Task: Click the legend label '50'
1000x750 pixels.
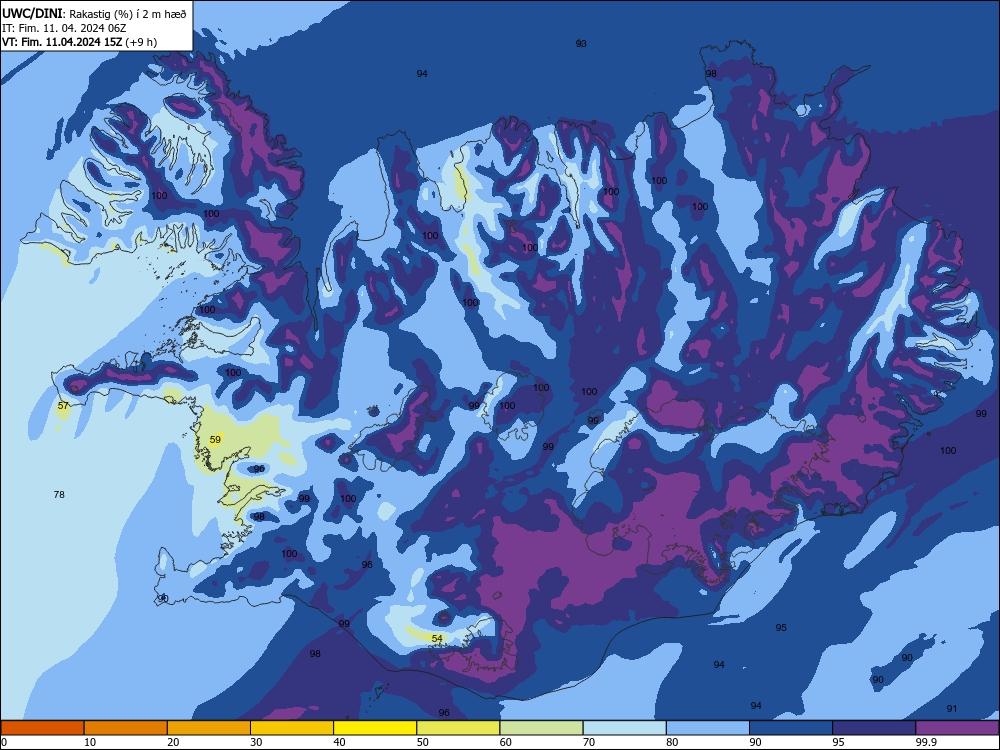Action: click(423, 742)
